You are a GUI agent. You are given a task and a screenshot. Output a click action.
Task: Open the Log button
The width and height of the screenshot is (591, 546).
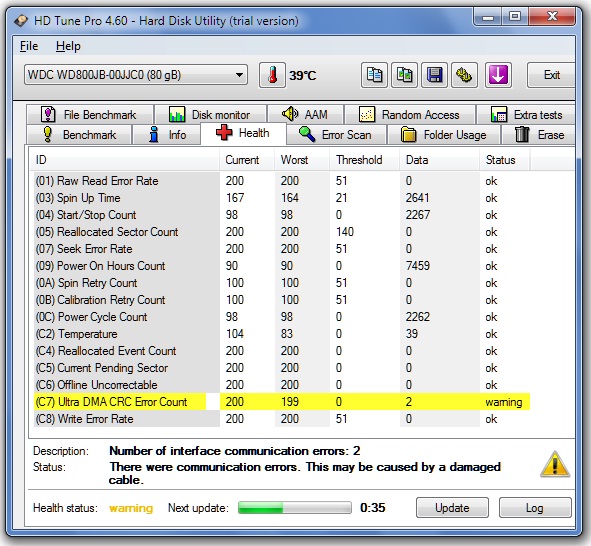(x=535, y=508)
